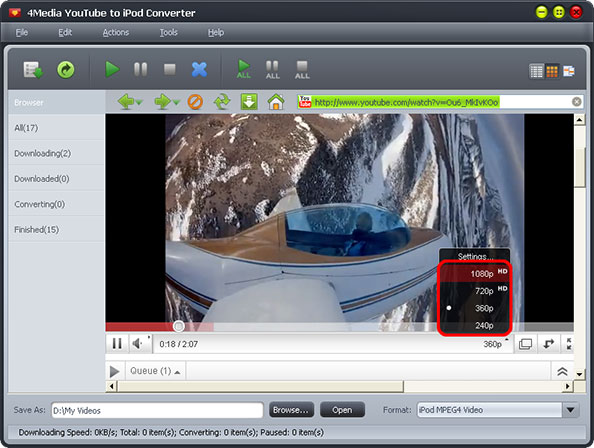Stop loading the page with the orange icon

click(x=195, y=102)
